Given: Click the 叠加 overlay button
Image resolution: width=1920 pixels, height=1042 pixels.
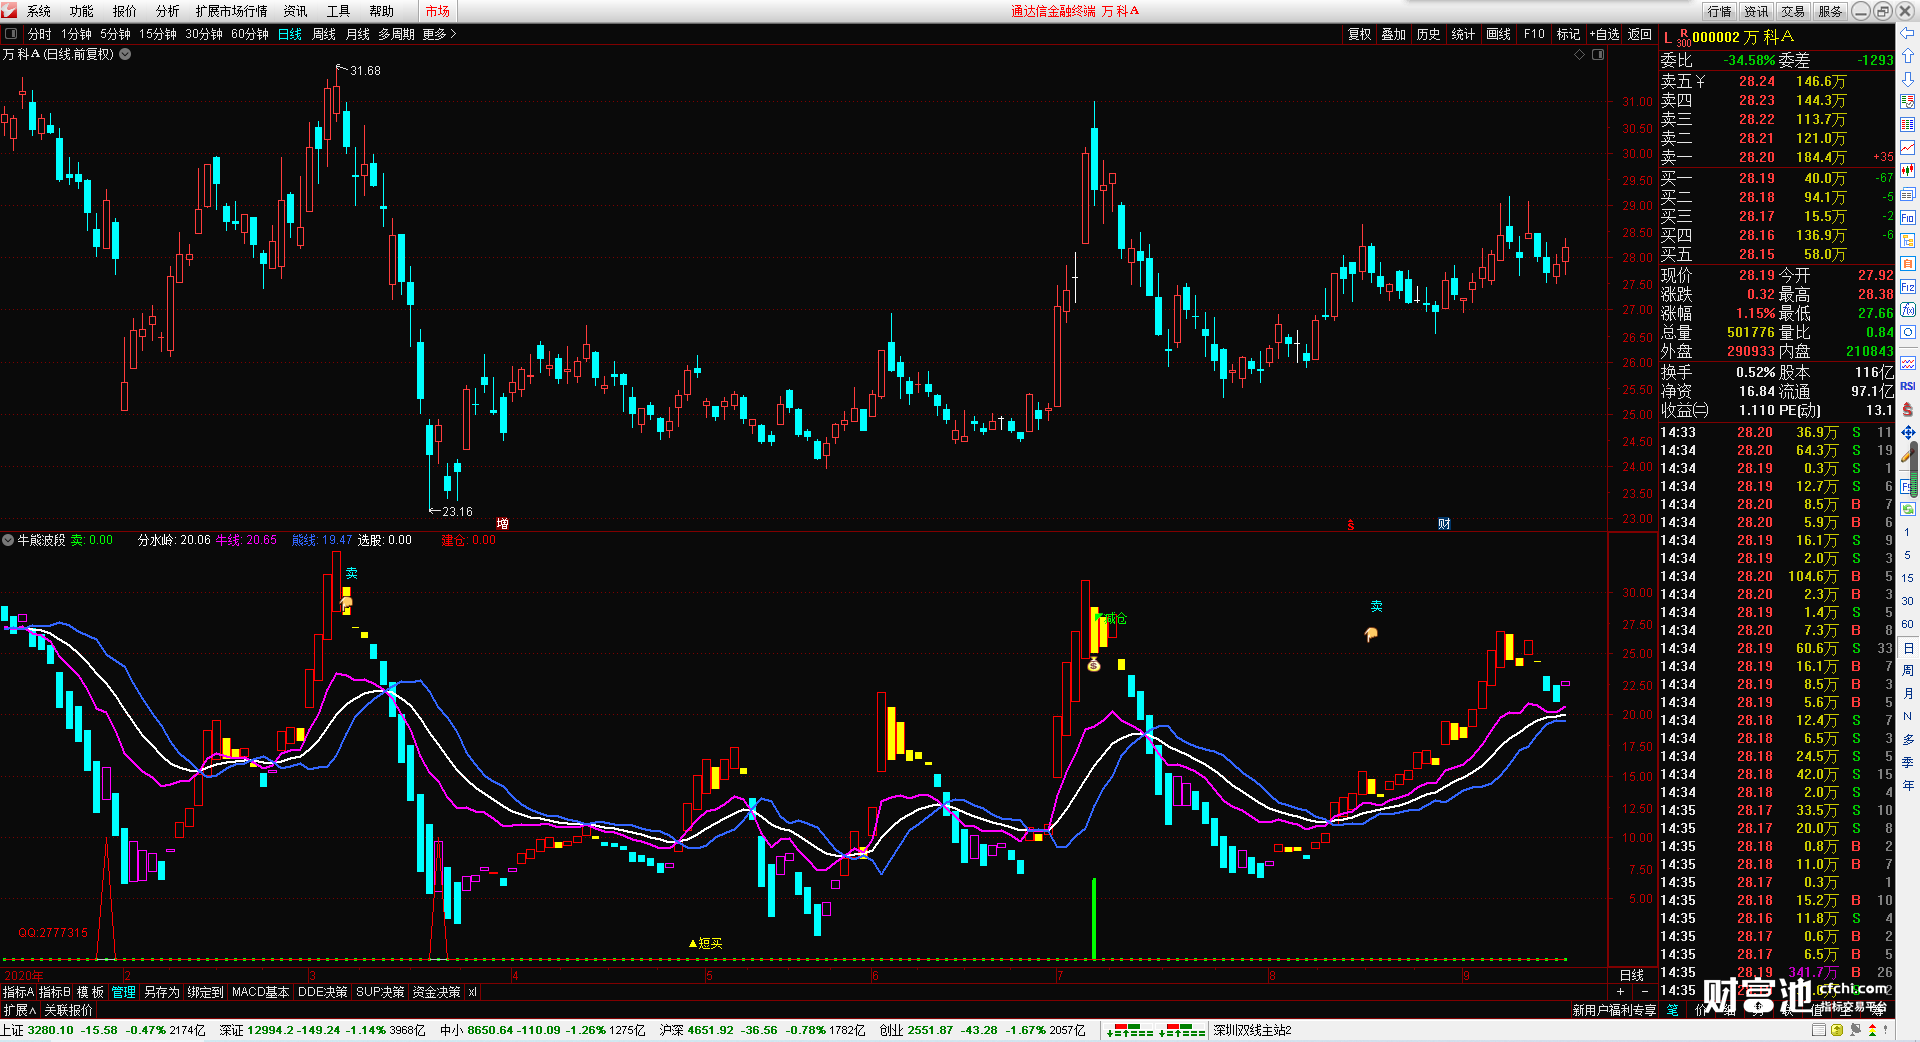Looking at the screenshot, I should pyautogui.click(x=1394, y=34).
